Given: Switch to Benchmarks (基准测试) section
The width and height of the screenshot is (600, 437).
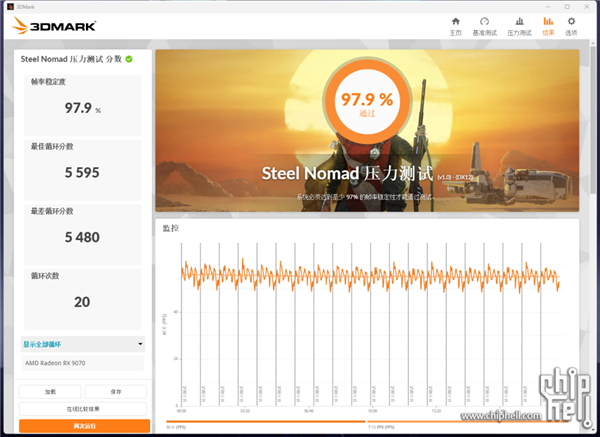Looking at the screenshot, I should tap(484, 26).
